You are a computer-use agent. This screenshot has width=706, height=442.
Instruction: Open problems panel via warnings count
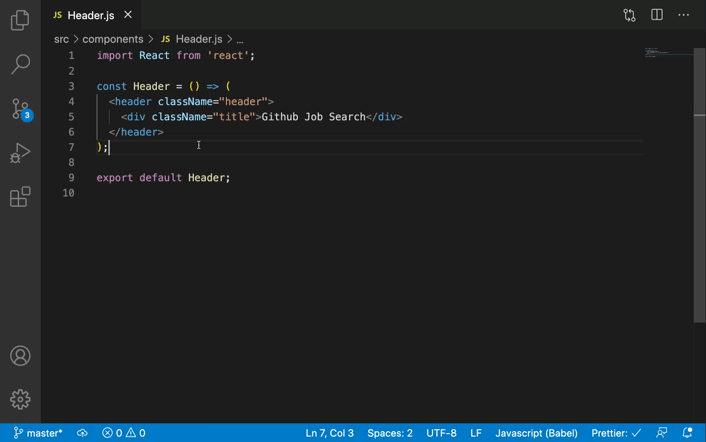tap(136, 433)
